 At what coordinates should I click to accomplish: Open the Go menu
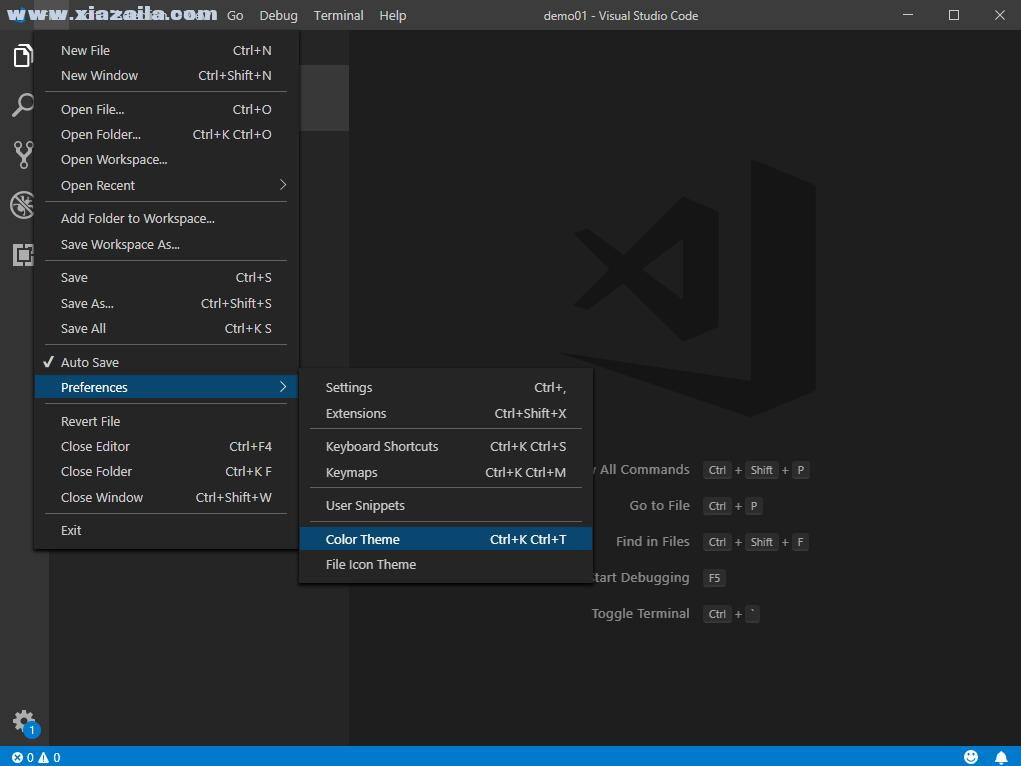coord(235,15)
